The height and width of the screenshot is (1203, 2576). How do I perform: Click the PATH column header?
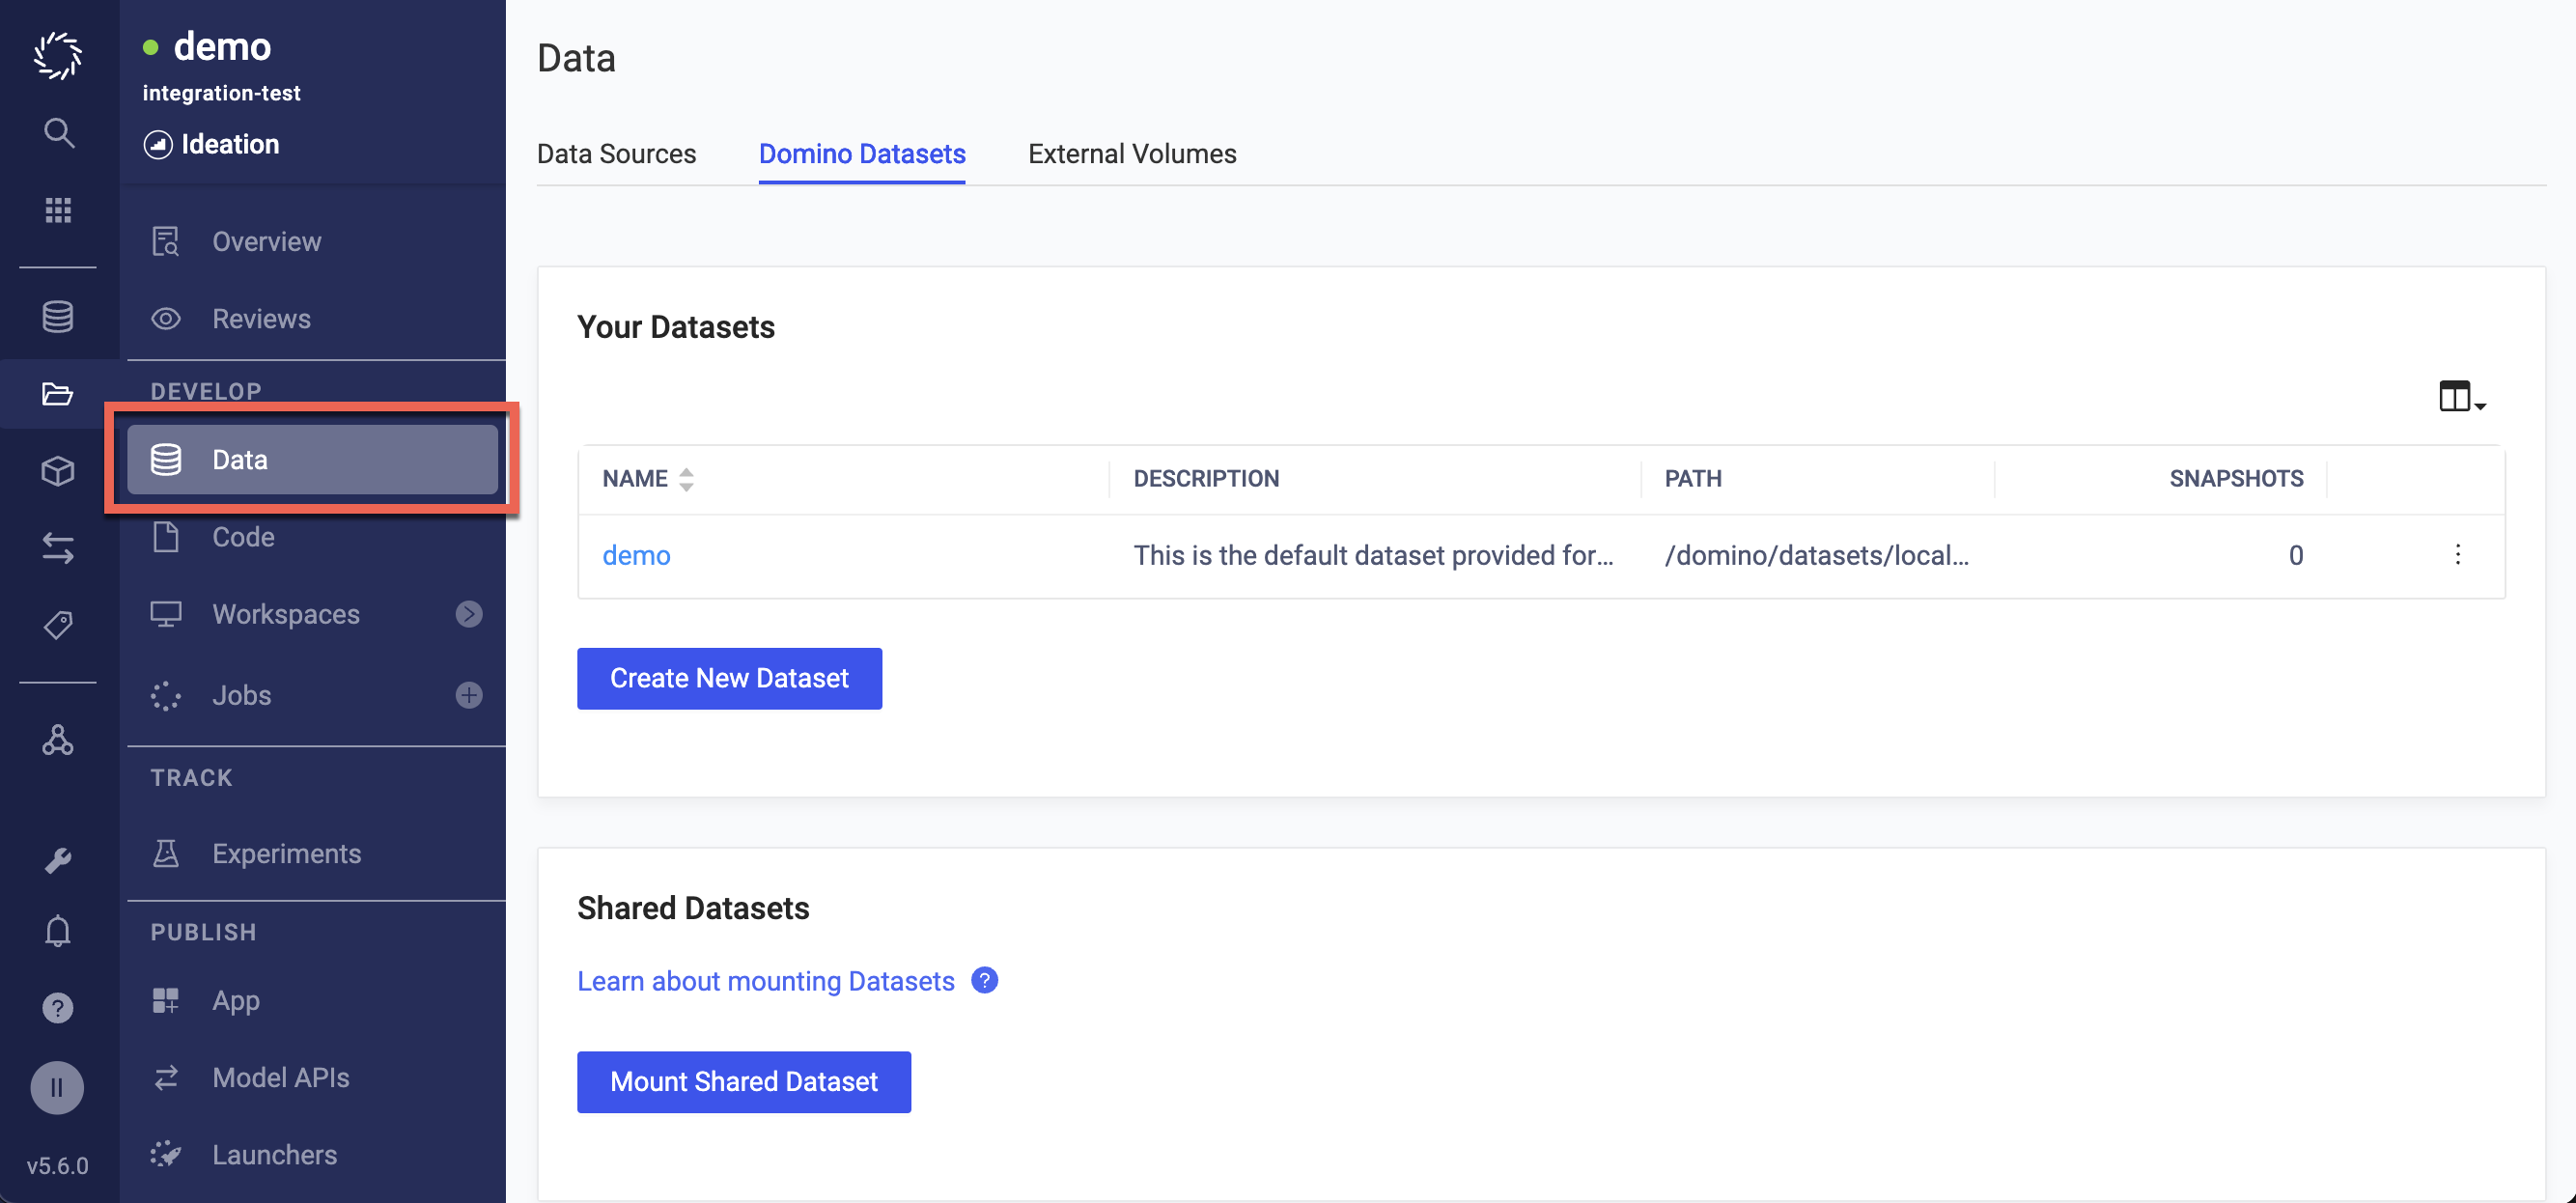click(1693, 479)
